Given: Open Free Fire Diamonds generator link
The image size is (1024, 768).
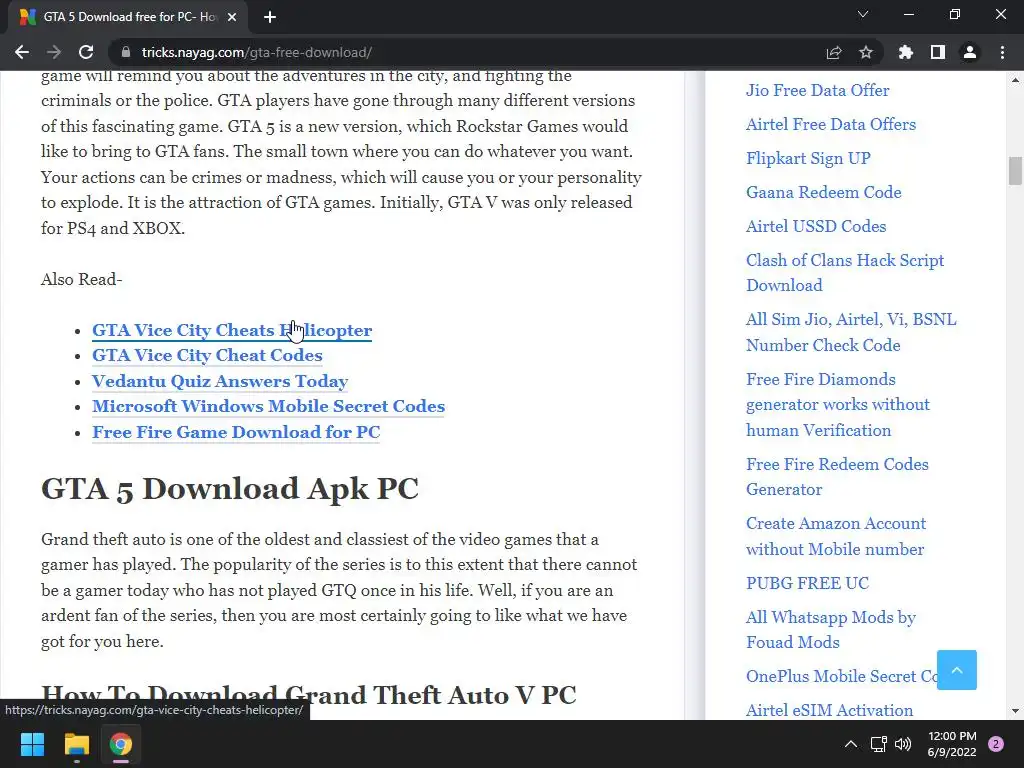Looking at the screenshot, I should 838,404.
